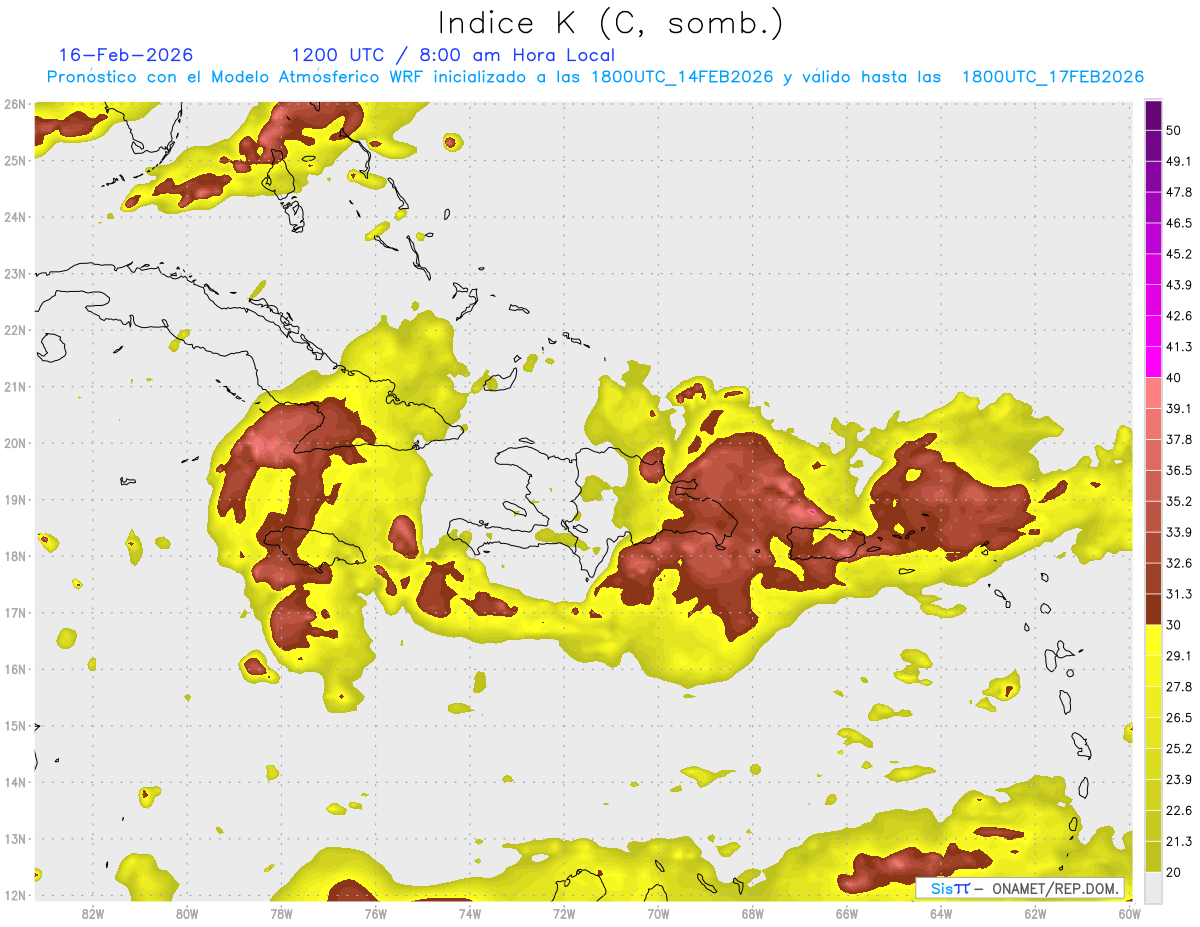Click the latitude label "25N"
Viewport: 1200px width, 927px height.
(15, 160)
